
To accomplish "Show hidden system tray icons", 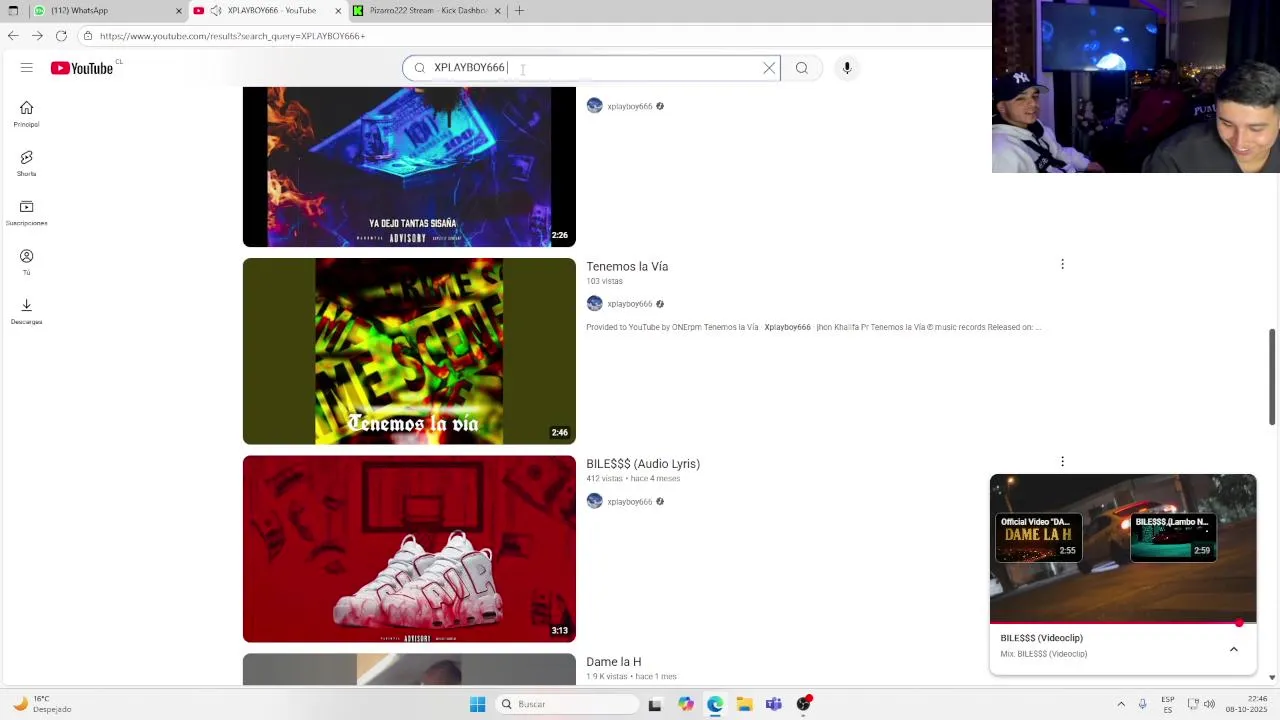I will pos(1121,704).
